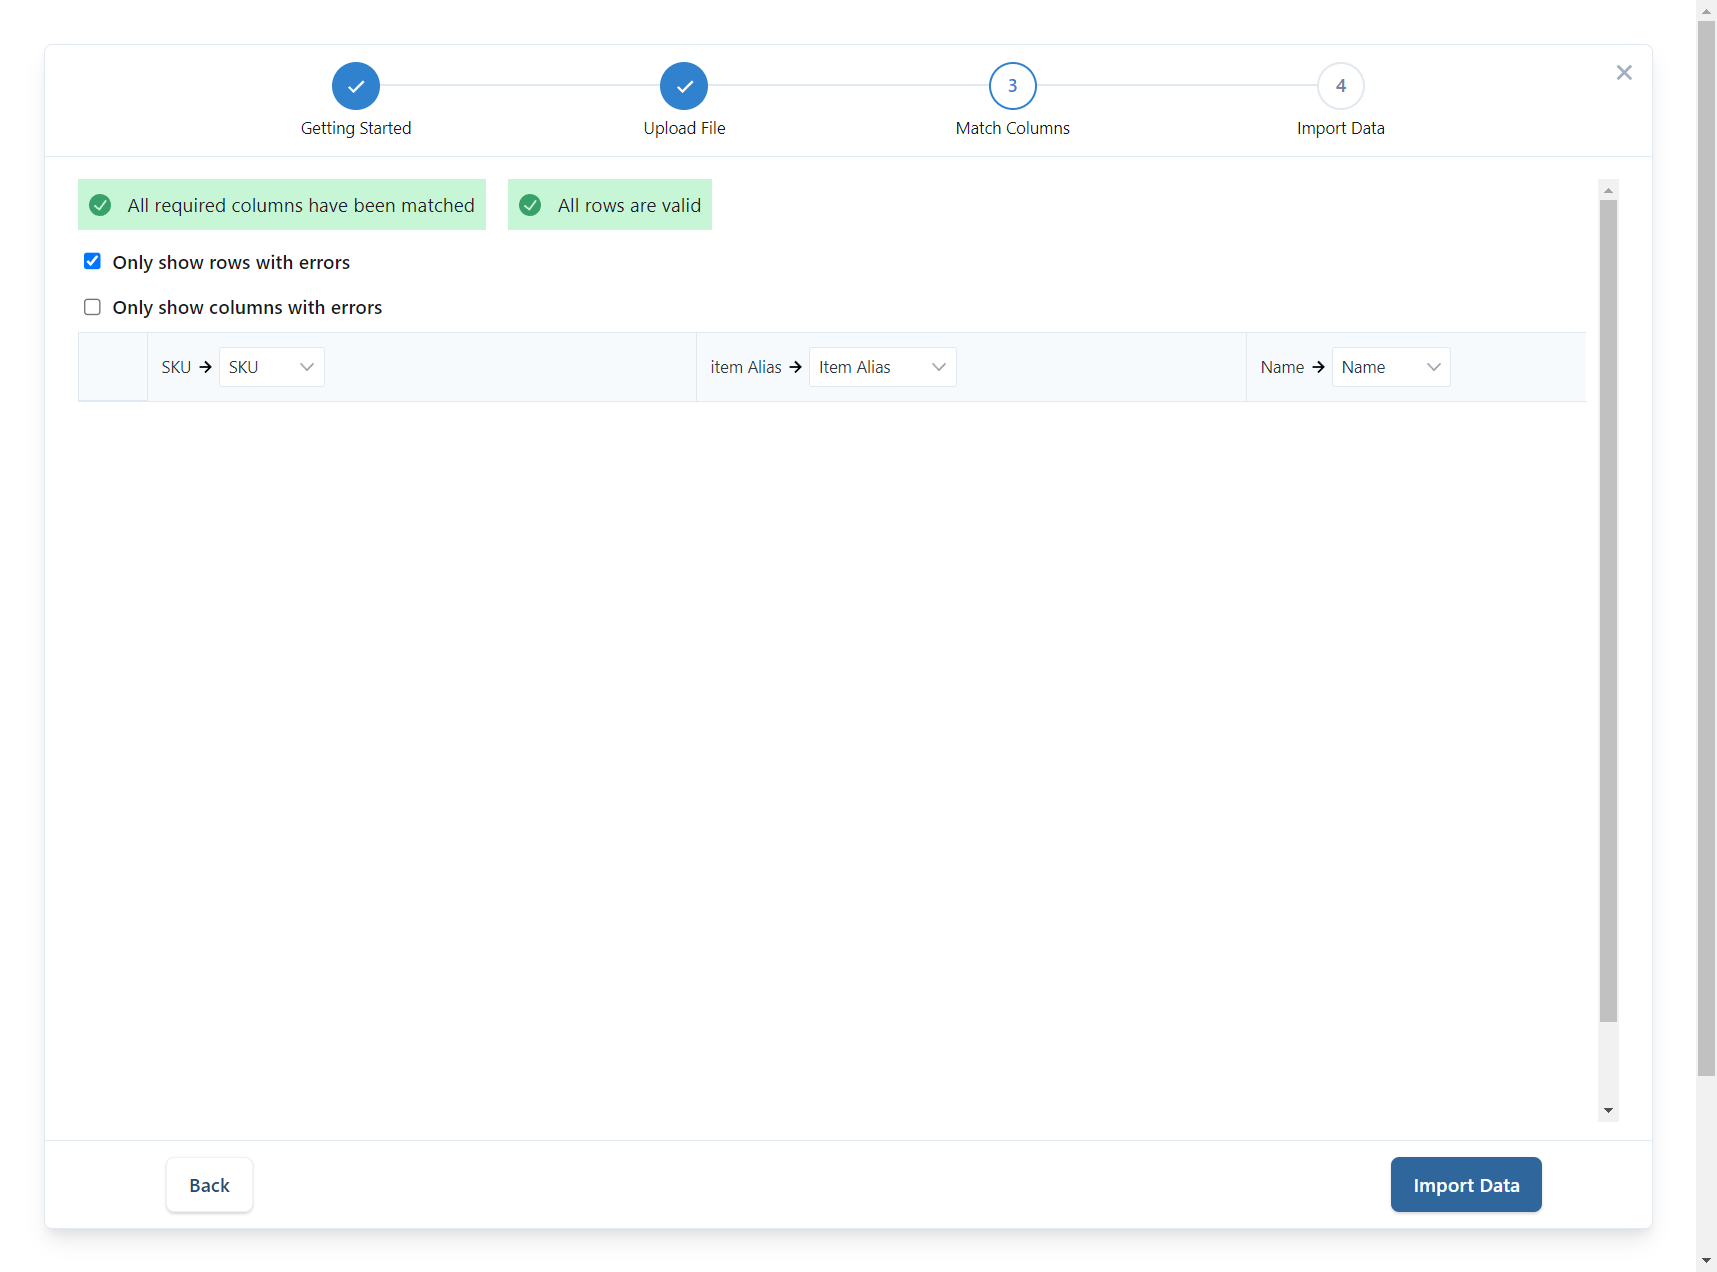This screenshot has height=1272, width=1717.
Task: Click the green check beside 'All required columns have been matched'
Action: tap(100, 205)
